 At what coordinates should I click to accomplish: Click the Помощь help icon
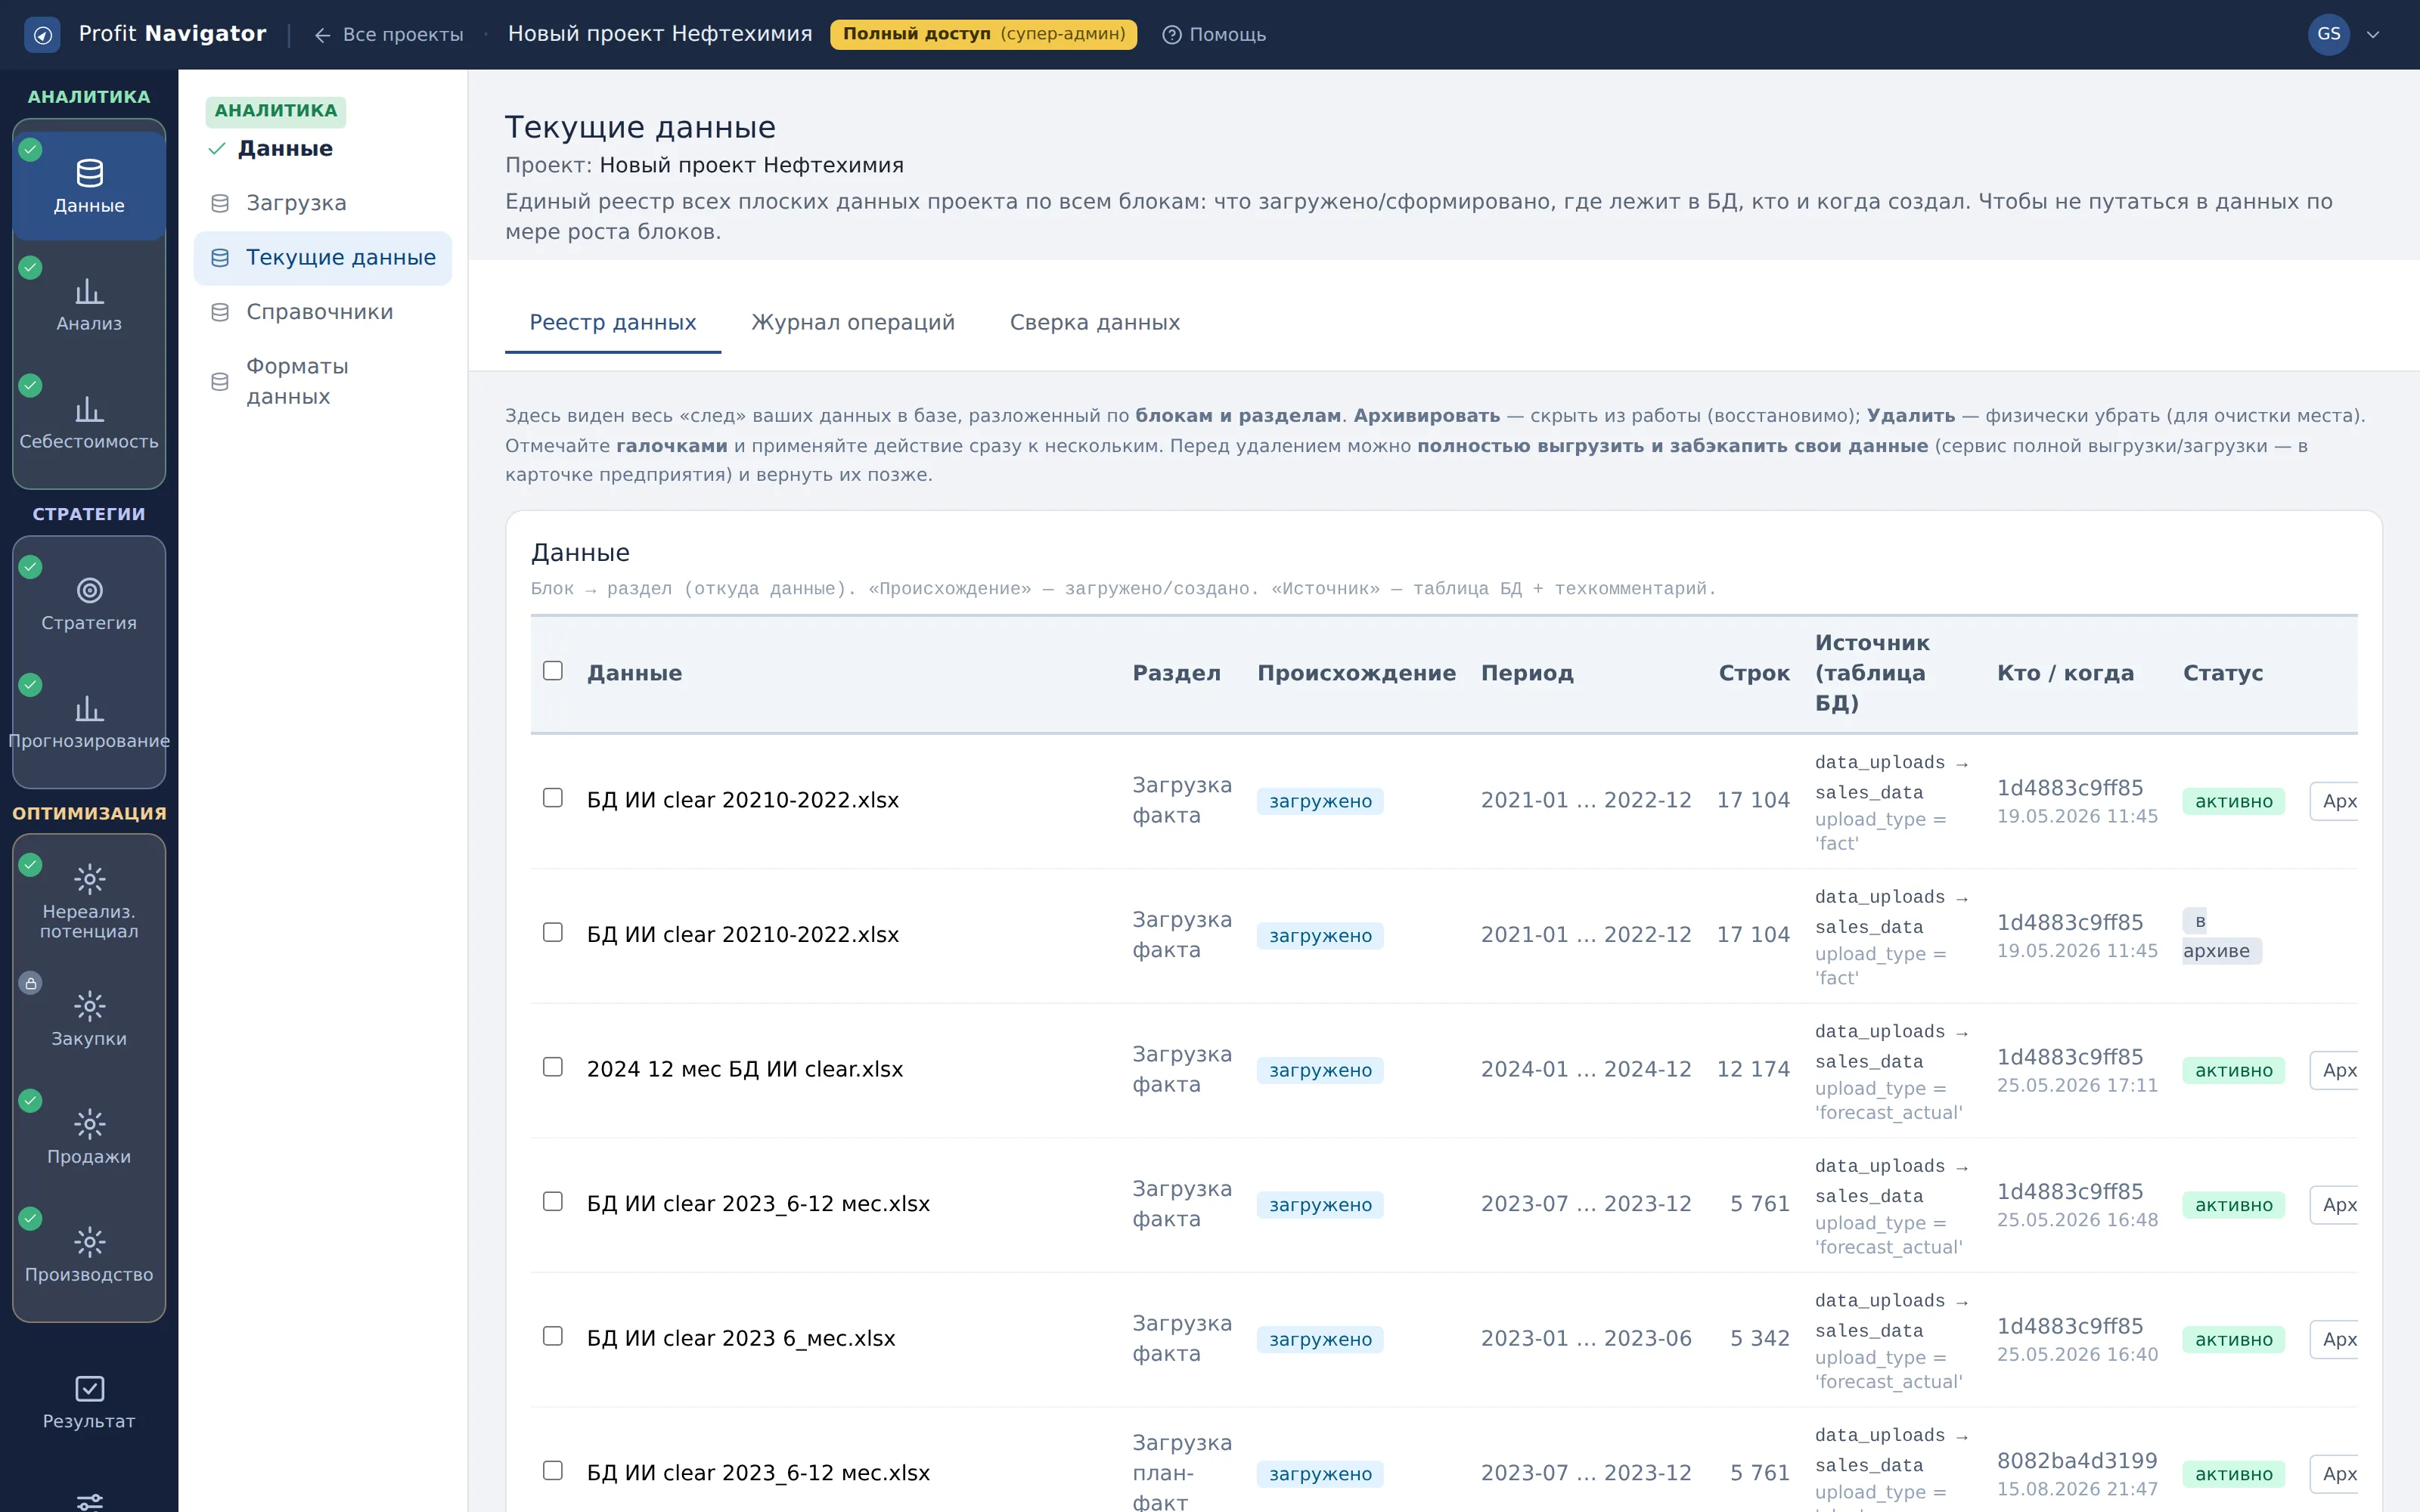[1171, 34]
